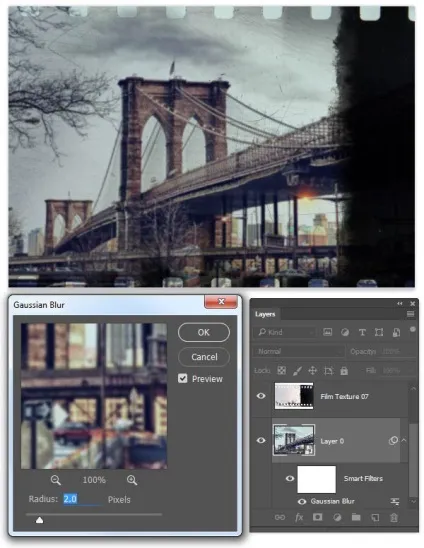
Task: Zoom in the Gaussian Blur preview
Action: point(132,480)
